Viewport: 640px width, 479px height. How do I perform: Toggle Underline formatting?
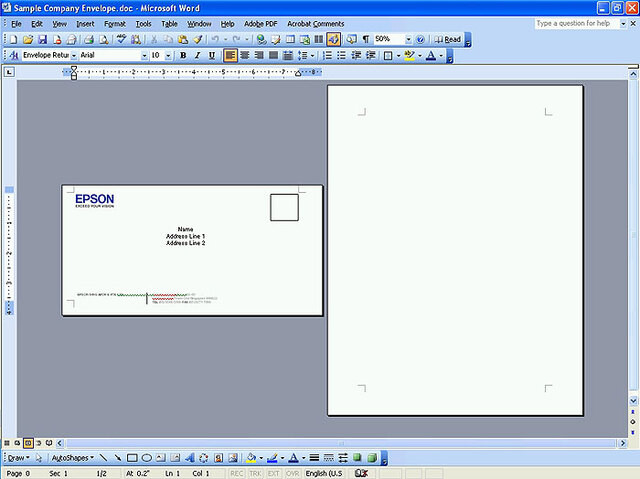click(x=212, y=55)
